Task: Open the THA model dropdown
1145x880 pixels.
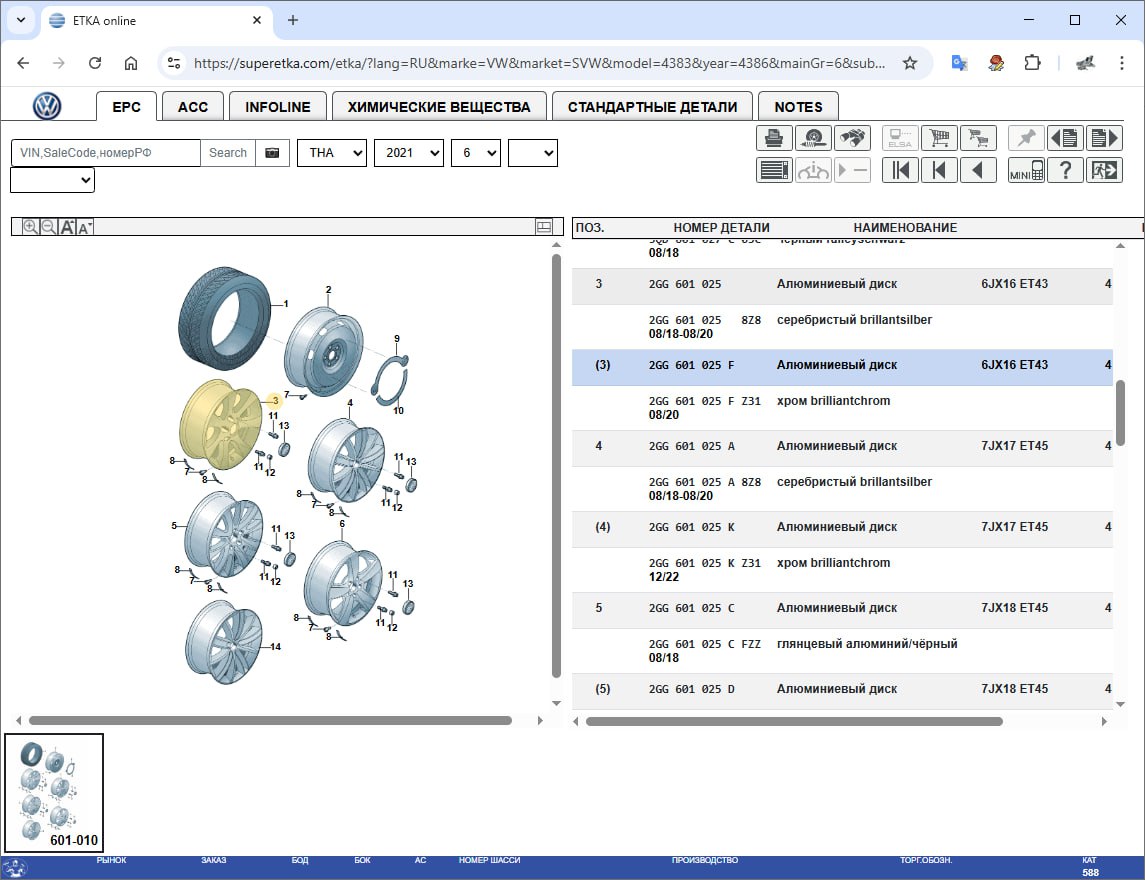Action: 332,153
